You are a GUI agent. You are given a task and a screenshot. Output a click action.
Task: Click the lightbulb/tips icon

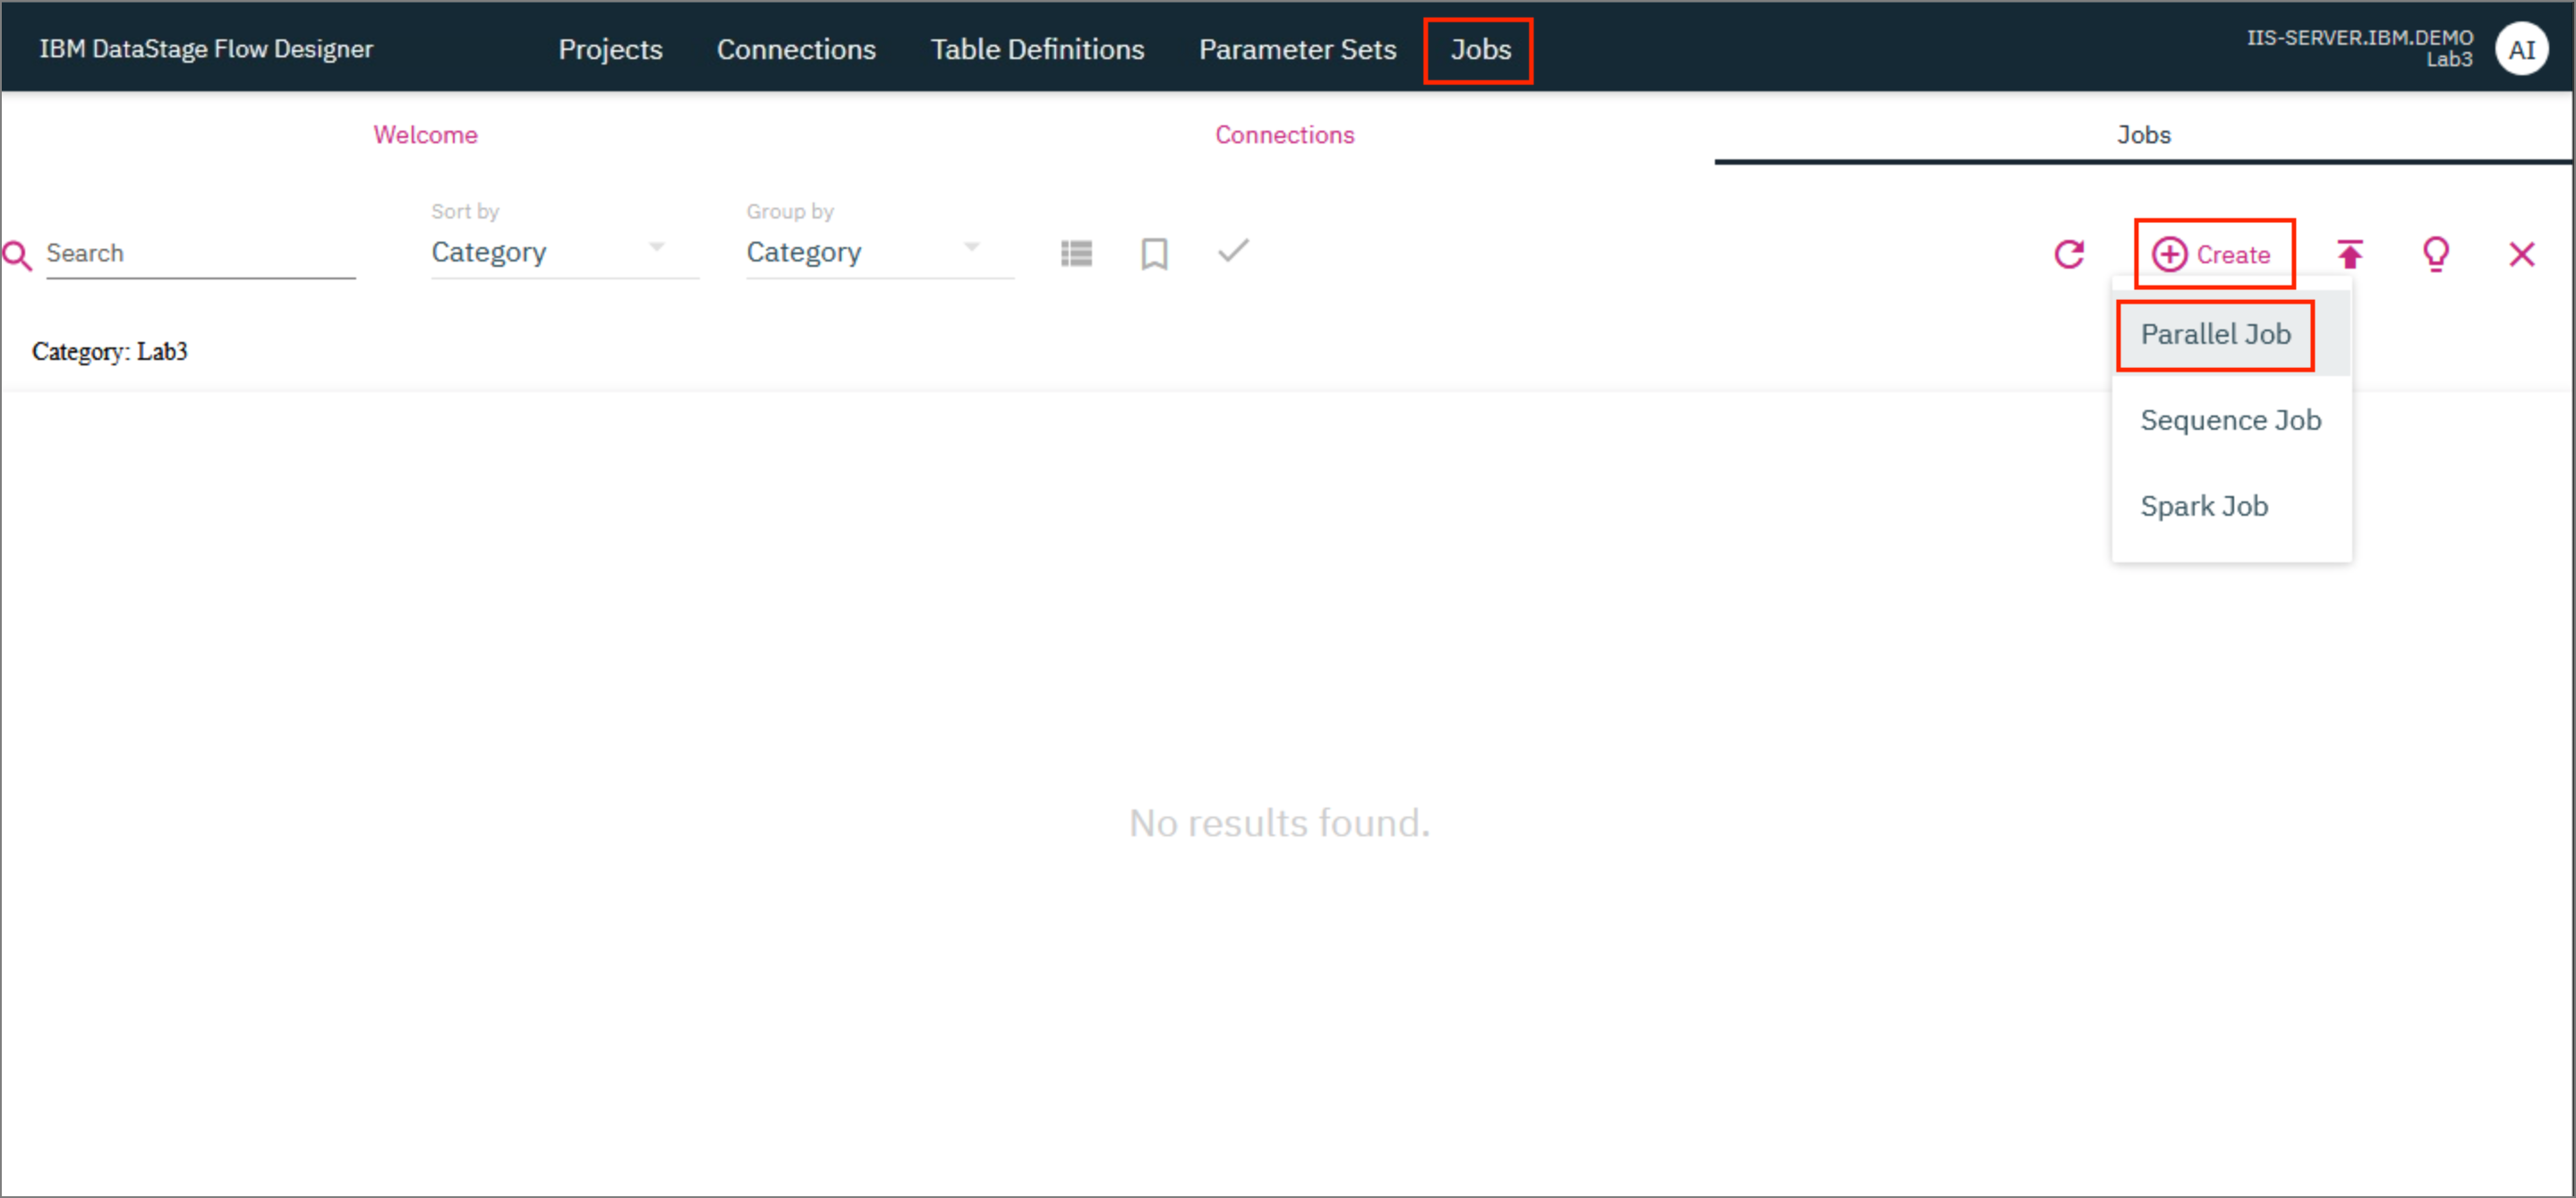pos(2436,253)
